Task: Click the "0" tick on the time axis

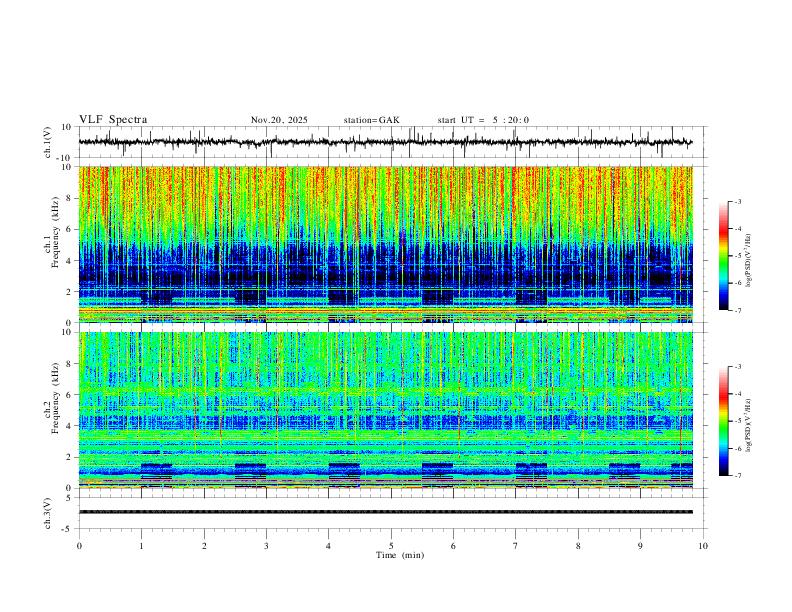Action: point(79,546)
